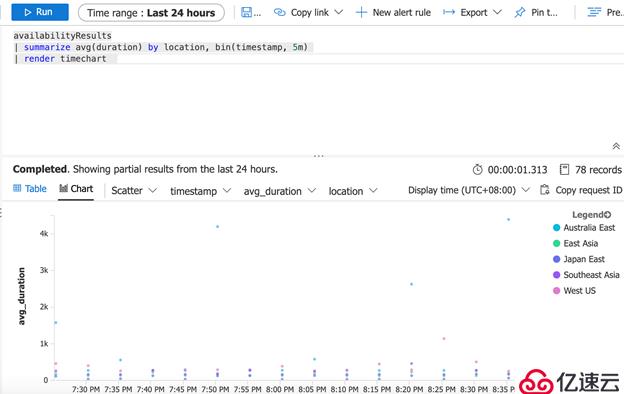
Task: Click in the query editor on availabilityResults line
Action: [x=62, y=36]
